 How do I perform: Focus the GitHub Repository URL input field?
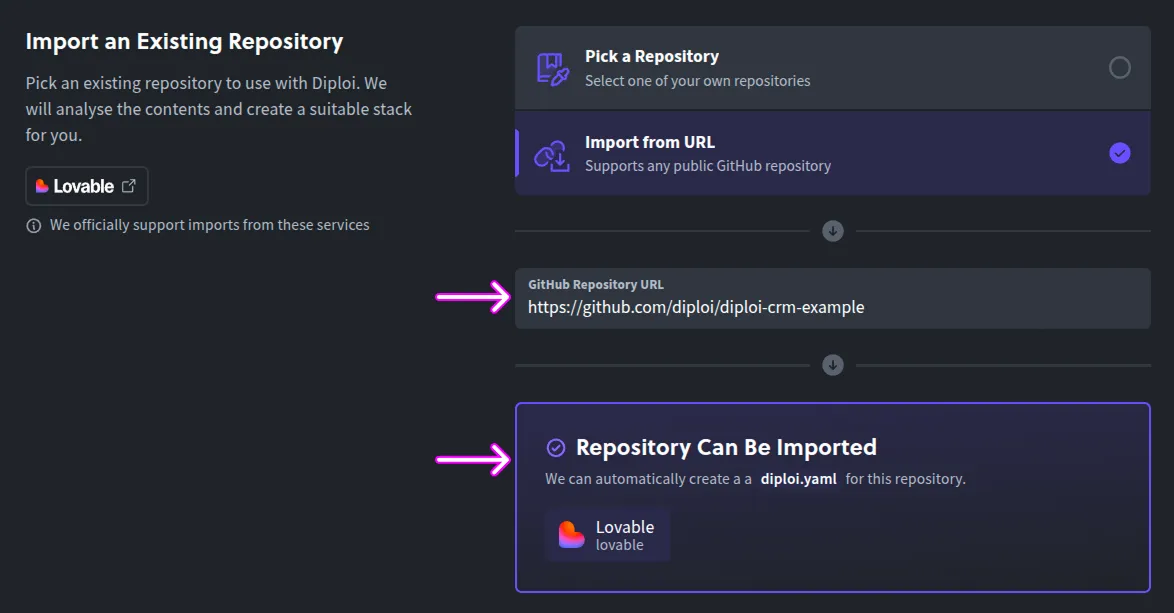coord(832,307)
